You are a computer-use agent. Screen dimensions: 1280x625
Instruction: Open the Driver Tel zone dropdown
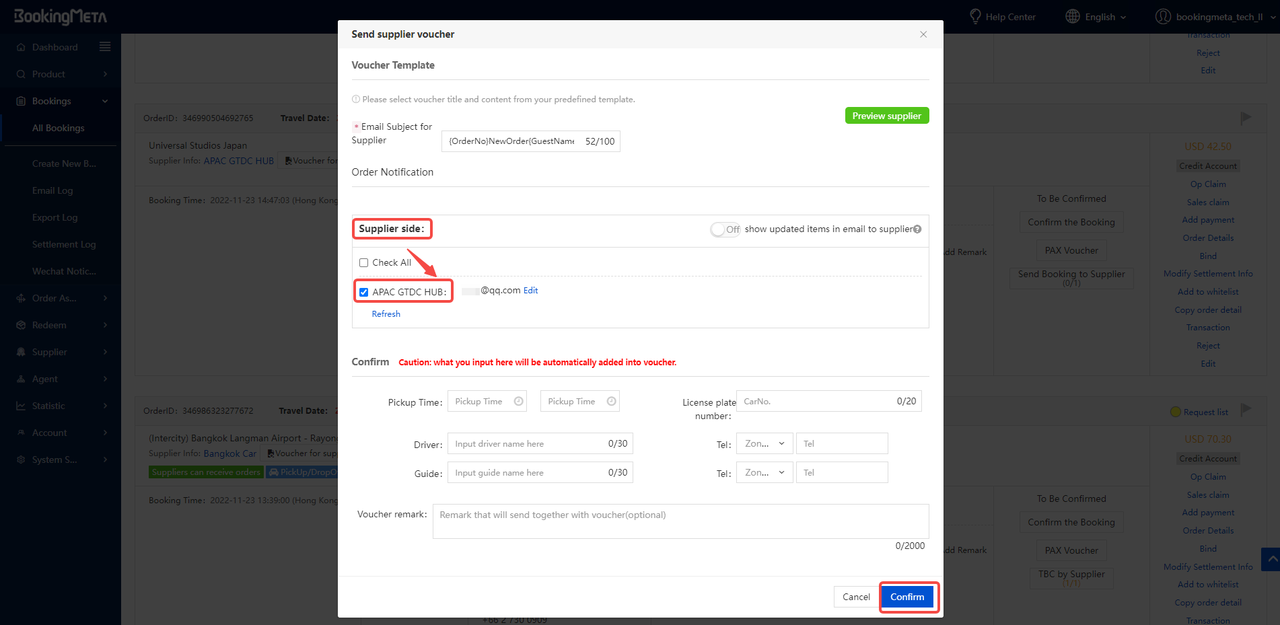pos(765,443)
